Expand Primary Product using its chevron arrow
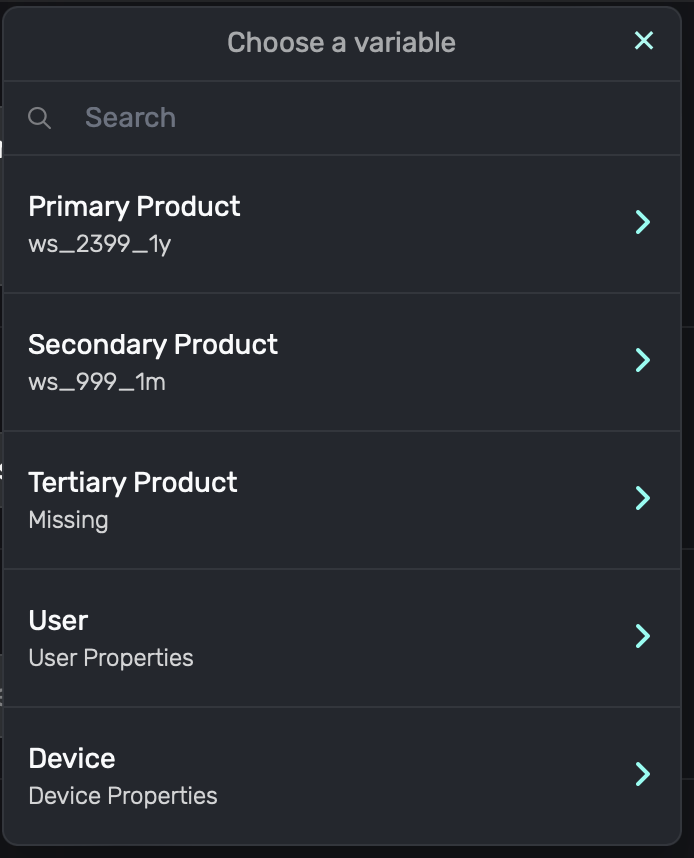The width and height of the screenshot is (694, 858). click(x=643, y=222)
